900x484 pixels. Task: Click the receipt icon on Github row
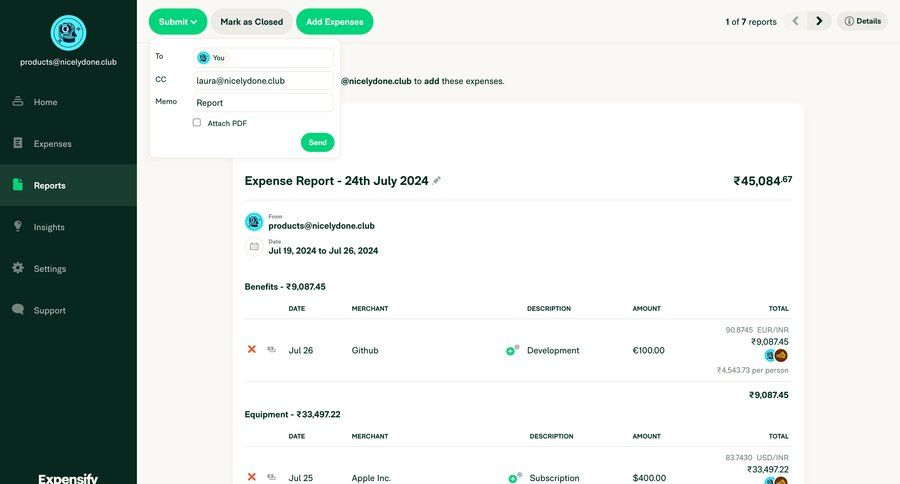(272, 350)
